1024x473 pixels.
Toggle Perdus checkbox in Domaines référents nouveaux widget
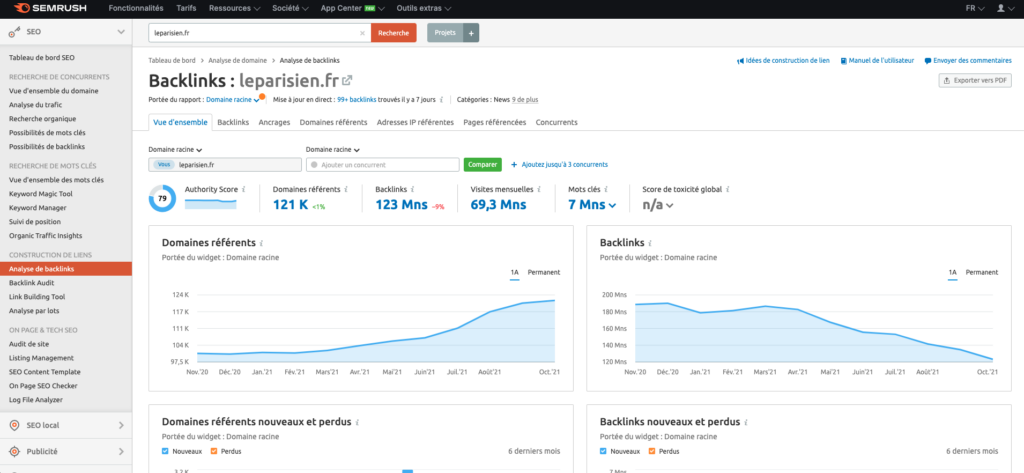[212, 451]
